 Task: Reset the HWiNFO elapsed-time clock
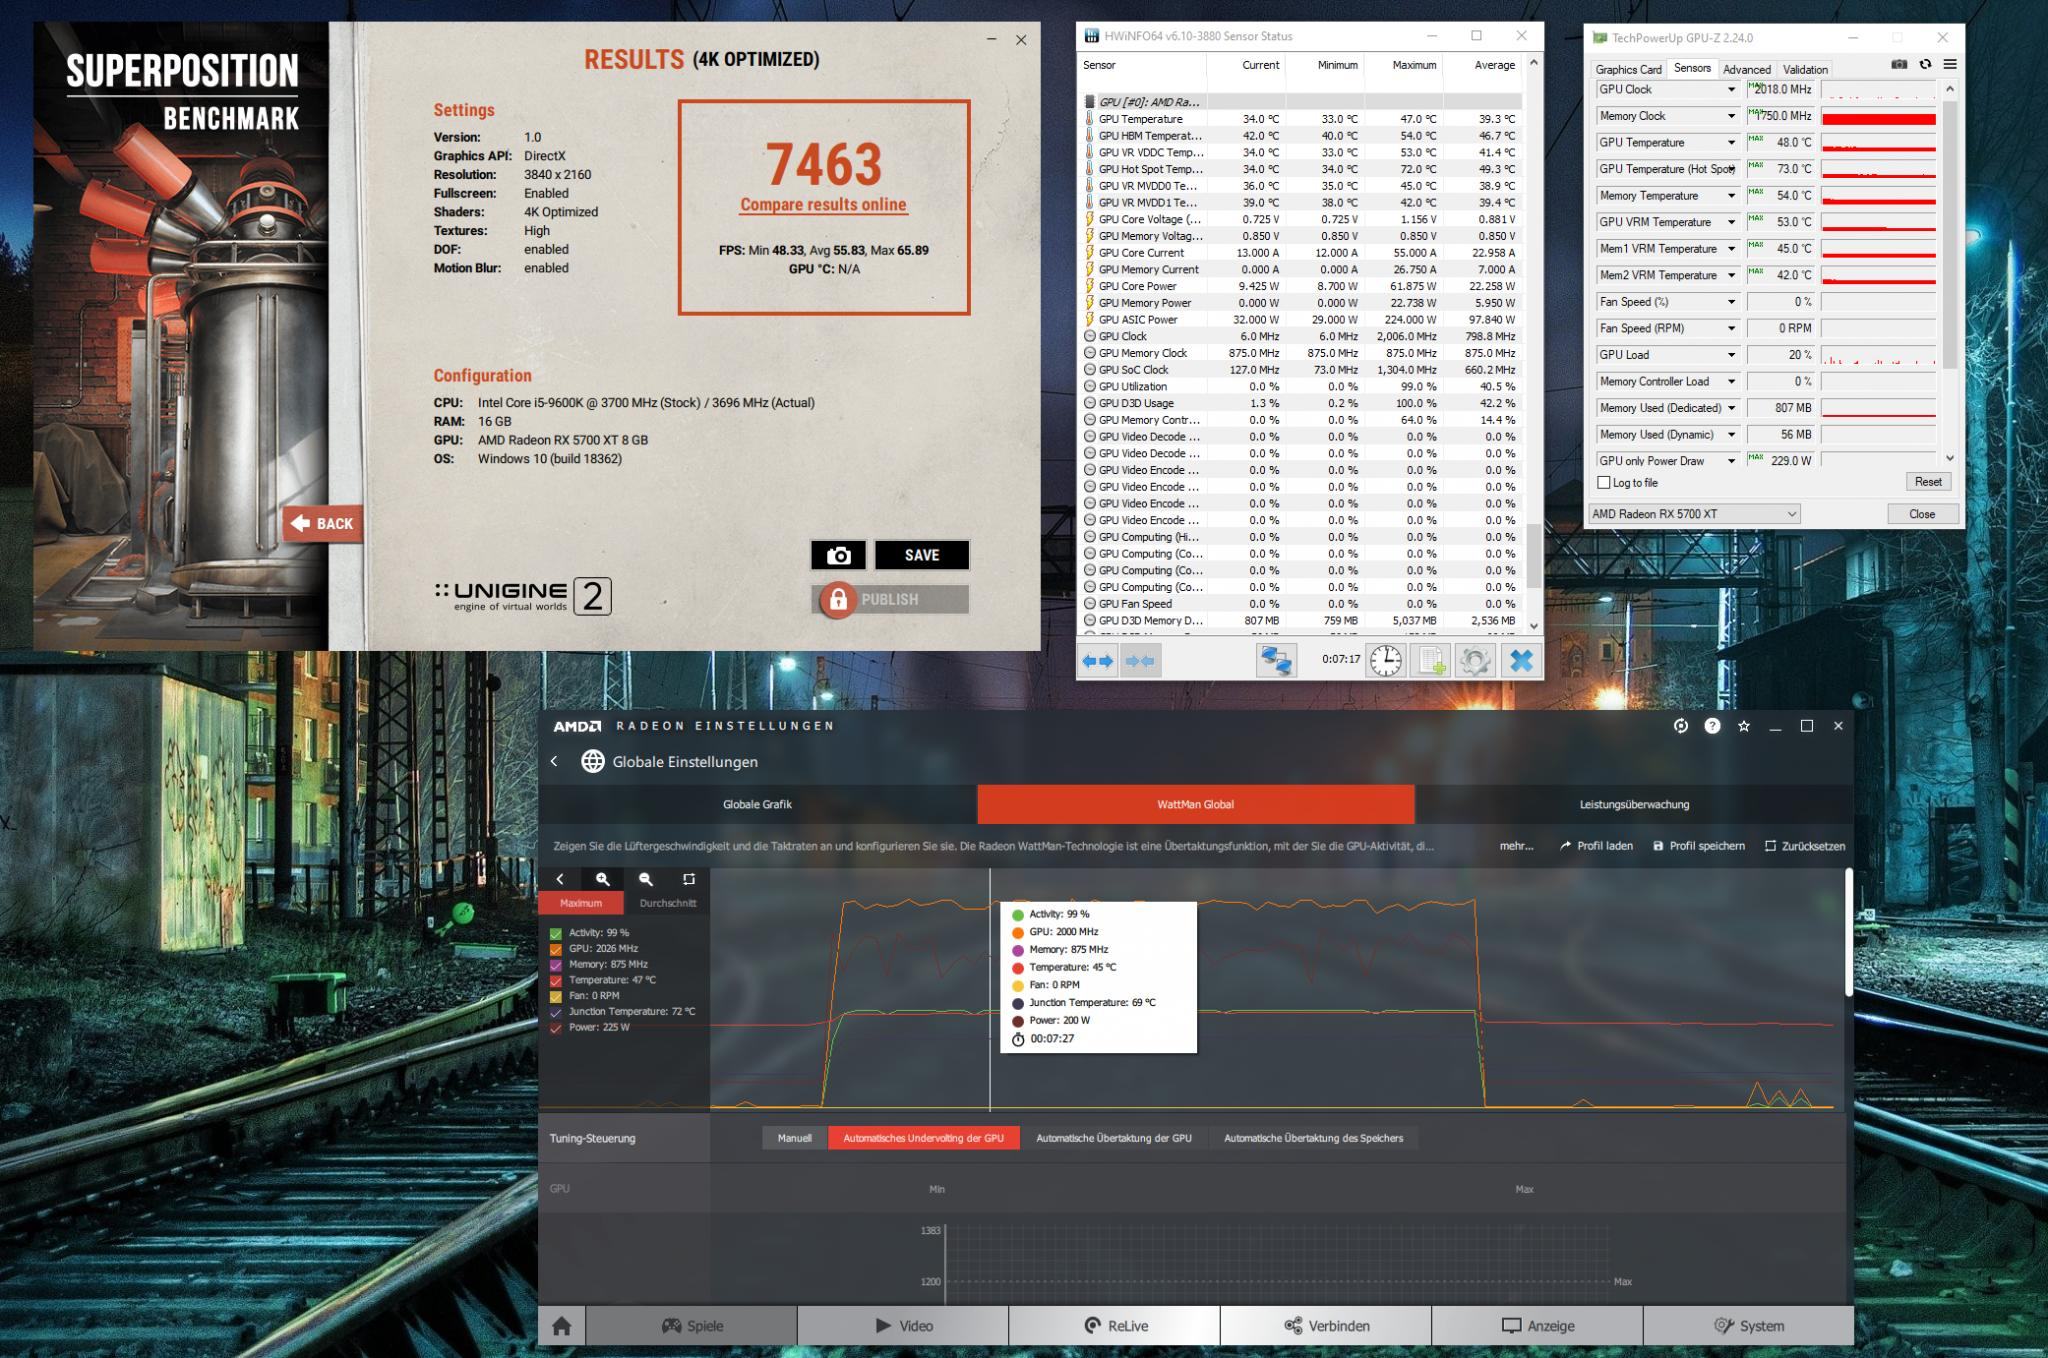pos(1385,660)
